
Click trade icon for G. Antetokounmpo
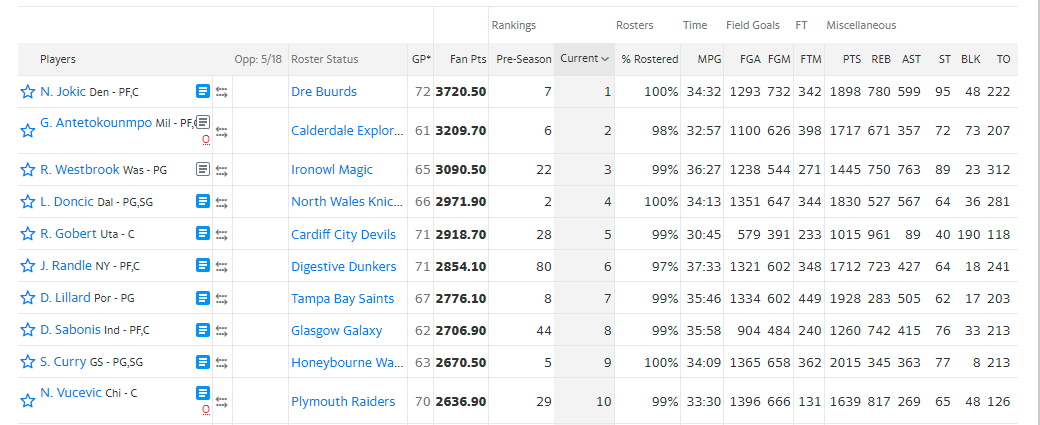tap(222, 131)
